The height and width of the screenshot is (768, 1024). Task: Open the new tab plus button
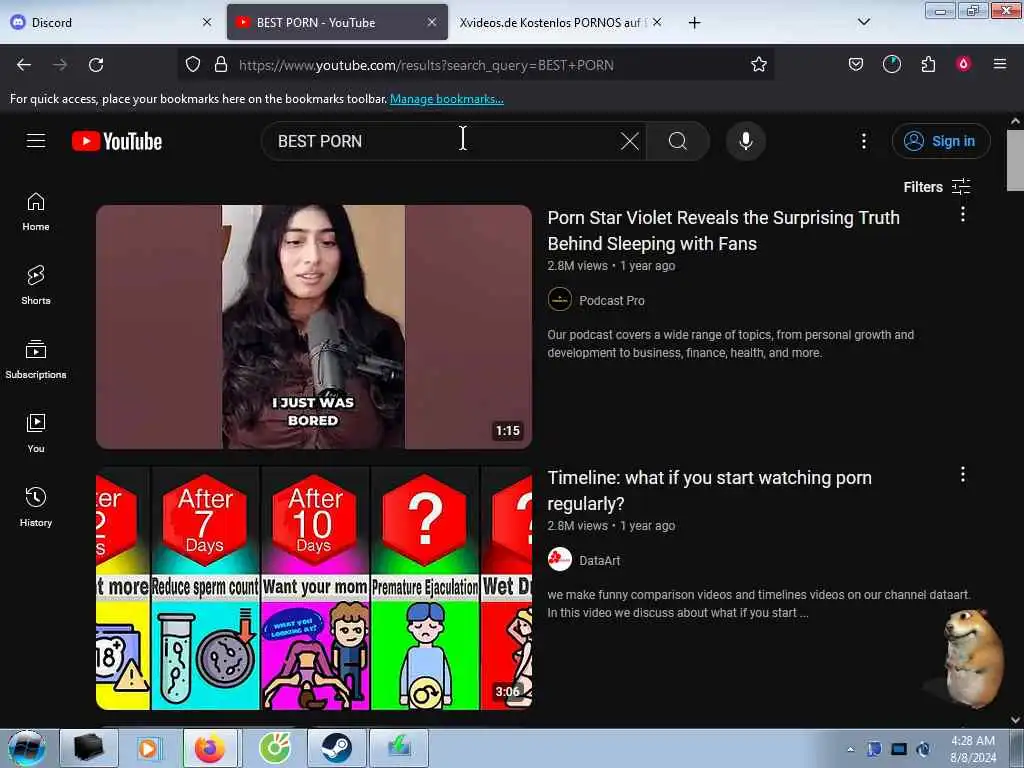point(694,23)
